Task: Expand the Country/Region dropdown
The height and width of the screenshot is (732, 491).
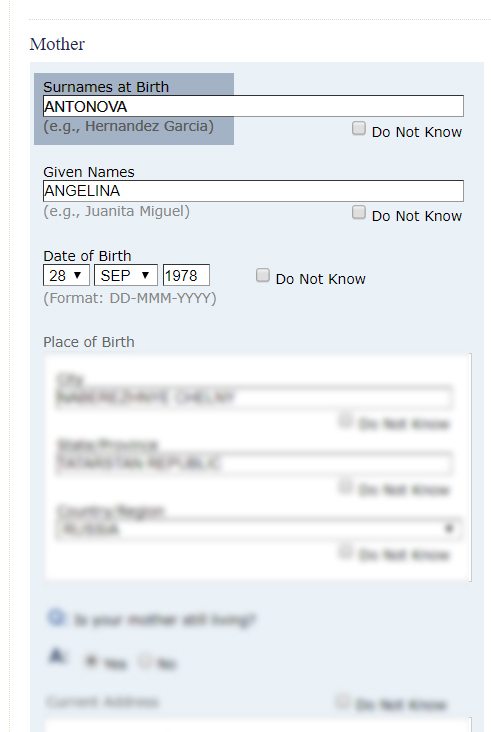Action: pos(259,528)
